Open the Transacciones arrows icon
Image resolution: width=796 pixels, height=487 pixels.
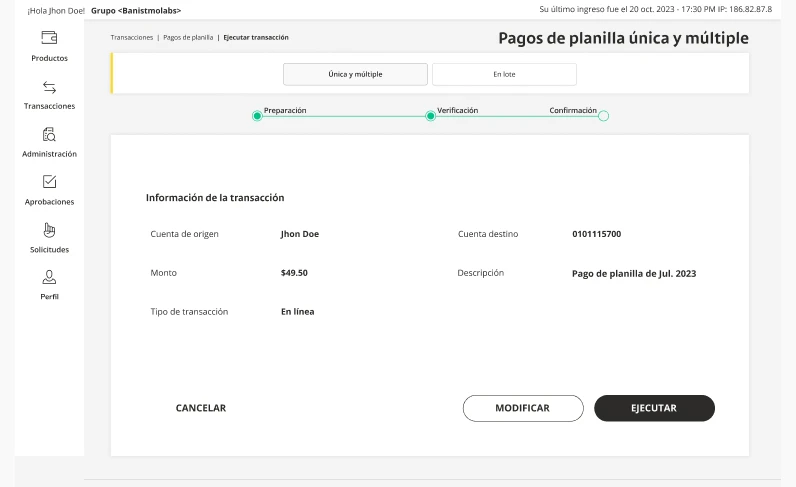pyautogui.click(x=49, y=87)
